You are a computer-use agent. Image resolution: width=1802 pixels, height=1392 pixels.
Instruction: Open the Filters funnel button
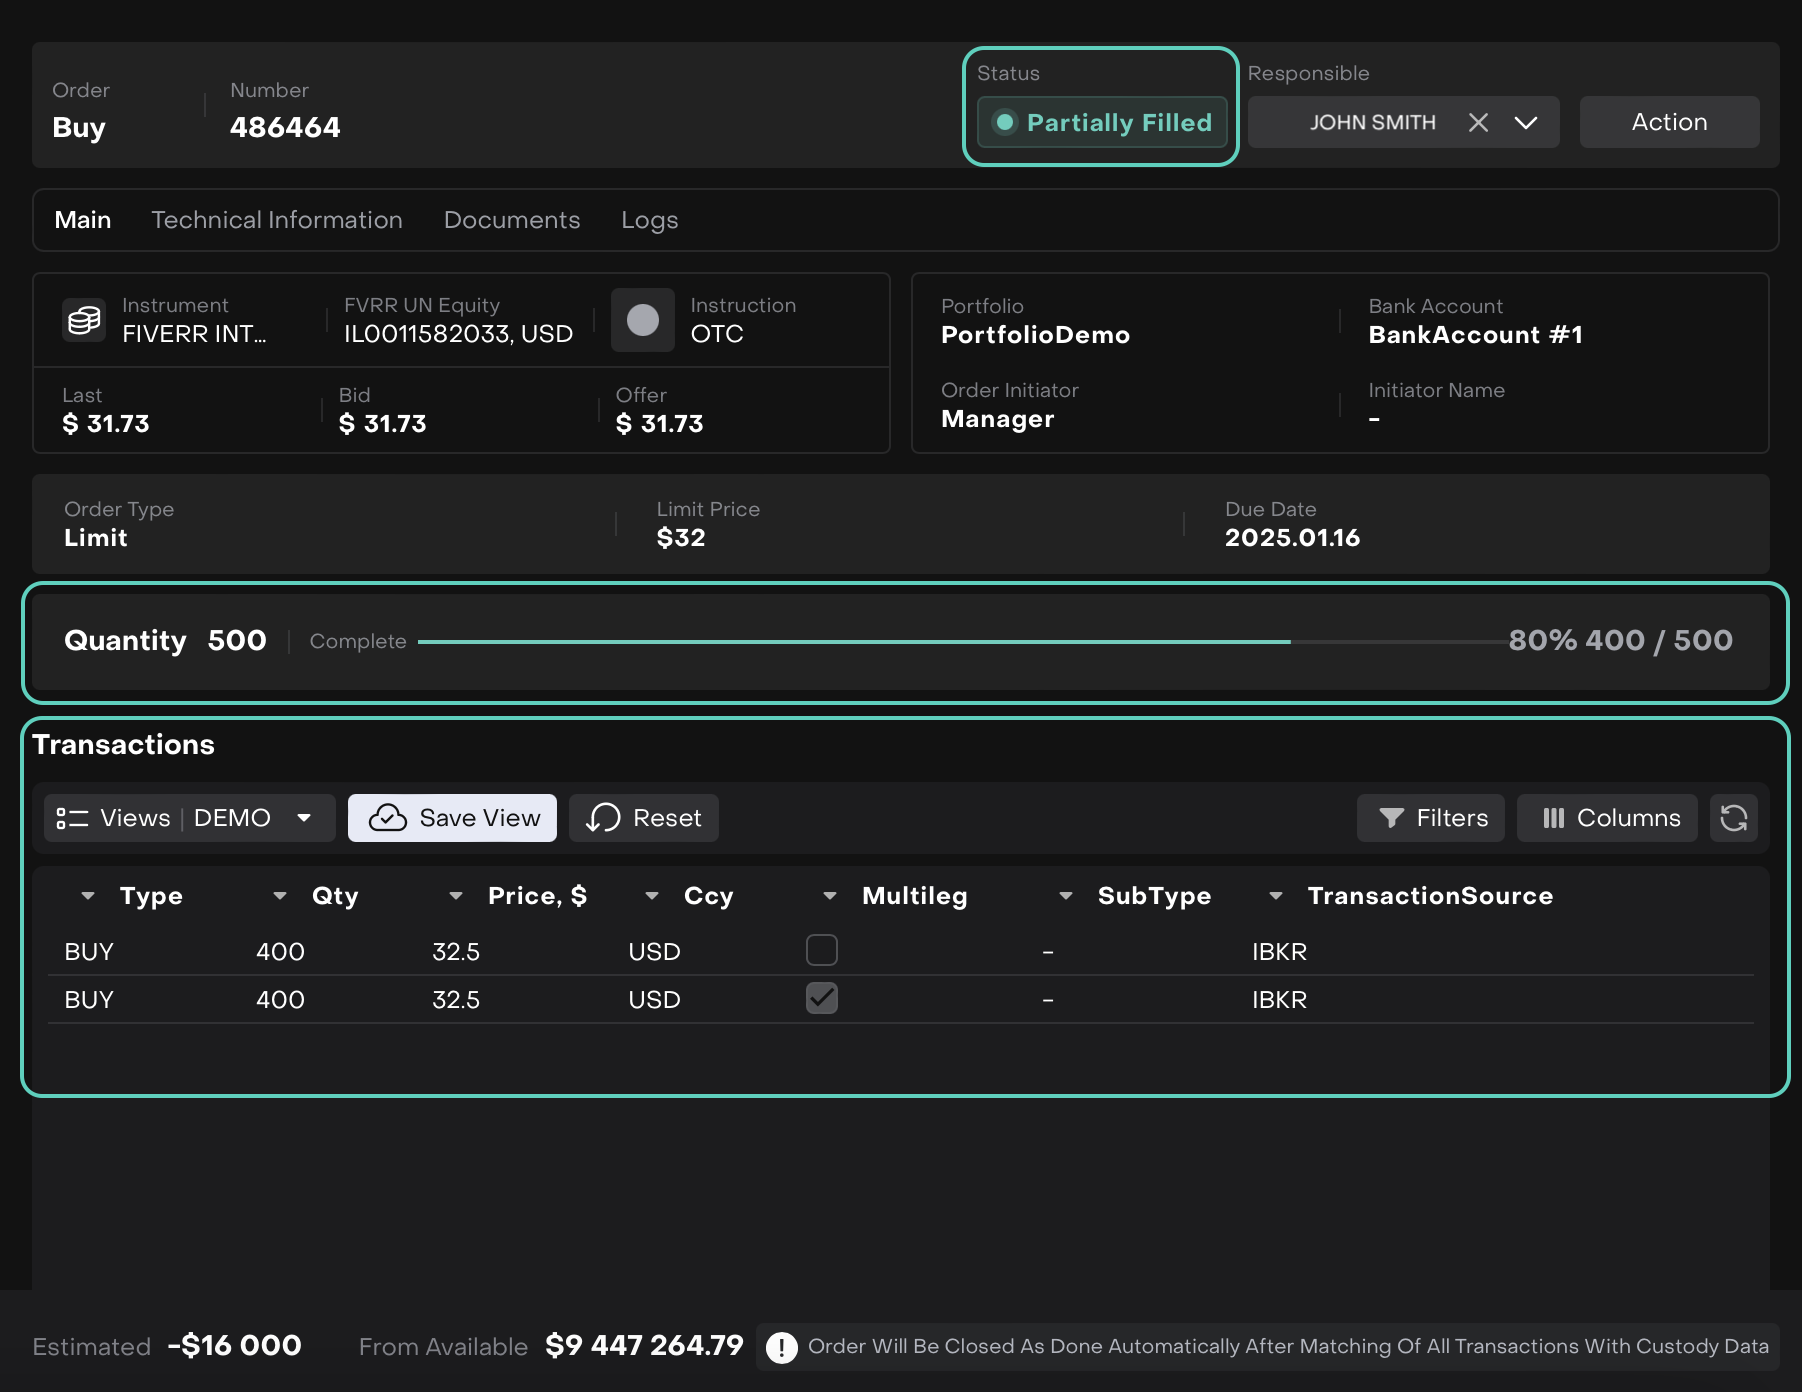(x=1430, y=818)
